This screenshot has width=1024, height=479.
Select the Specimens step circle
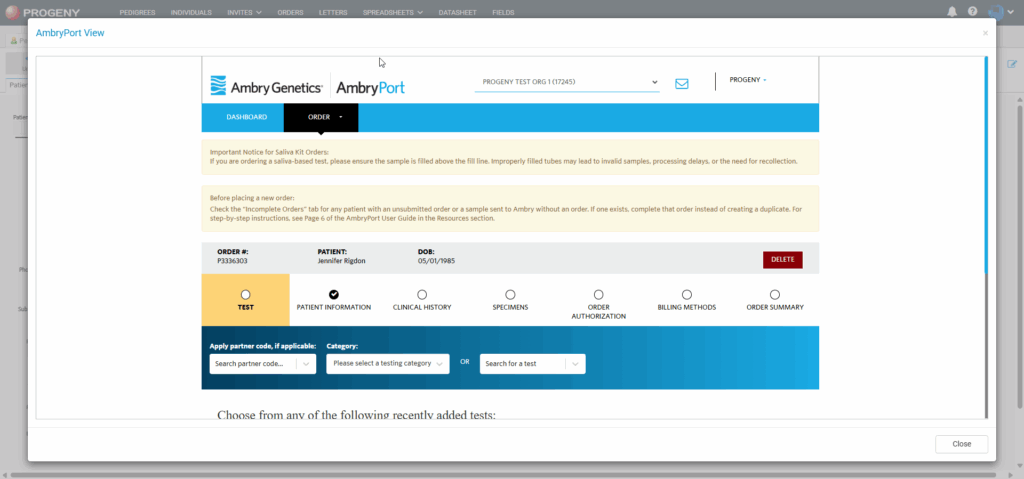click(x=510, y=294)
